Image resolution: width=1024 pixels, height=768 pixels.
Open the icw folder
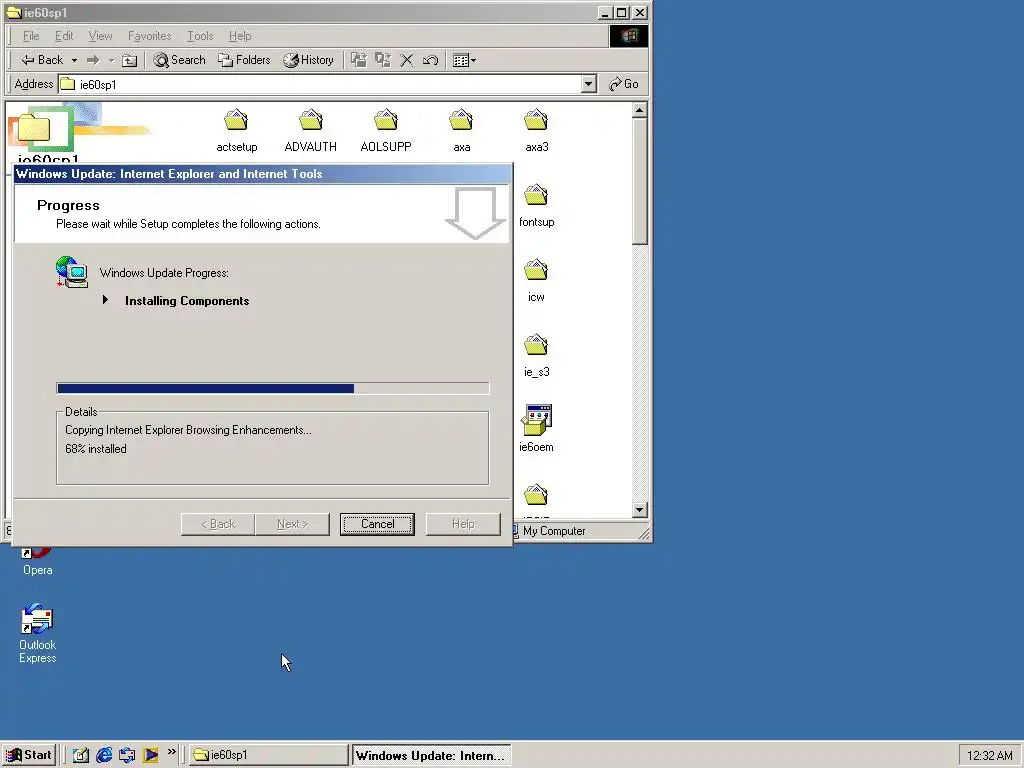pyautogui.click(x=536, y=281)
